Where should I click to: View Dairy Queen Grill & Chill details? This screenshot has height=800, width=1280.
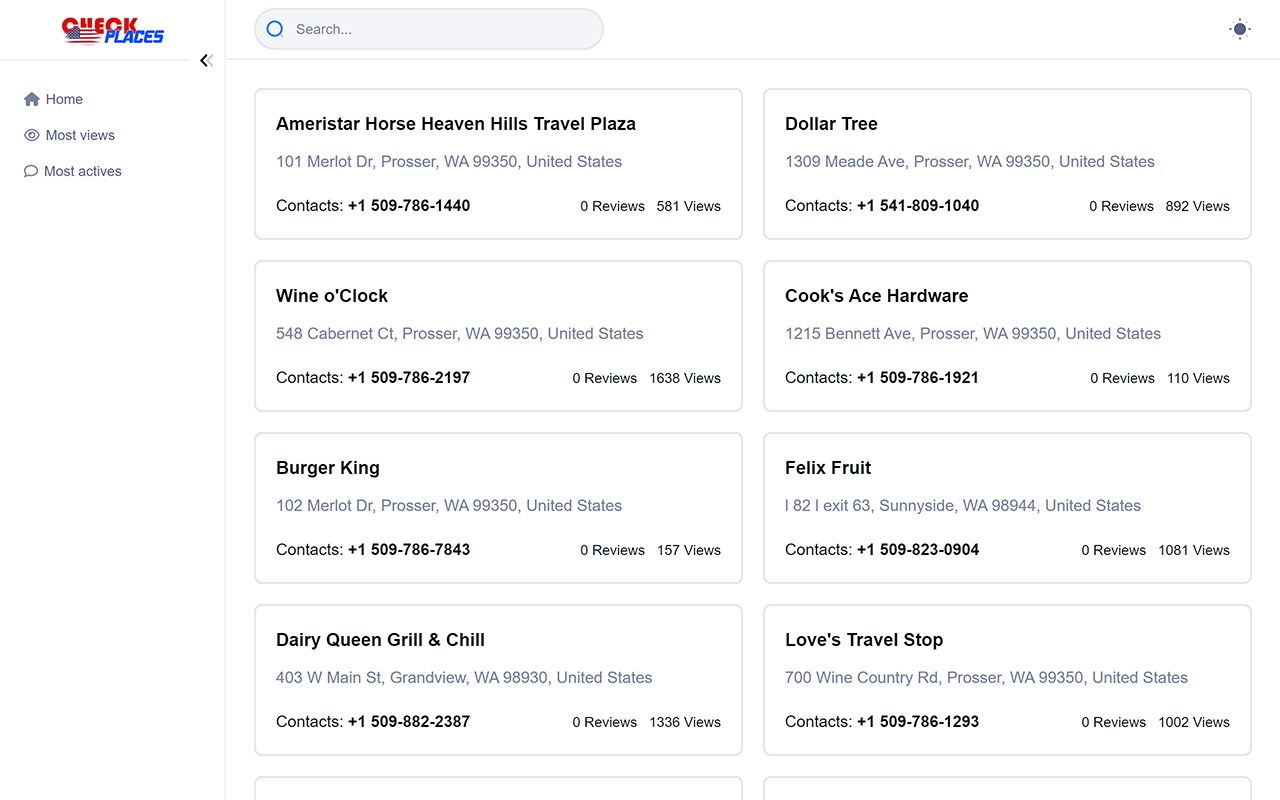(x=380, y=640)
